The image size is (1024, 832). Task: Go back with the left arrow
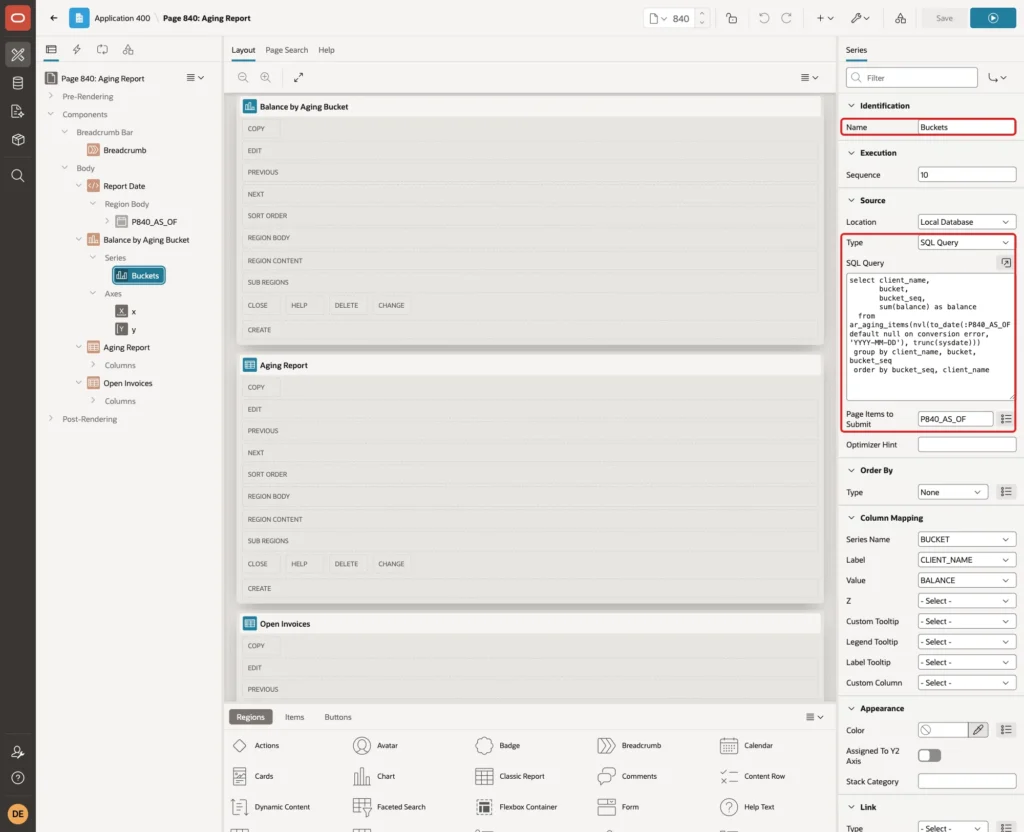pyautogui.click(x=54, y=18)
